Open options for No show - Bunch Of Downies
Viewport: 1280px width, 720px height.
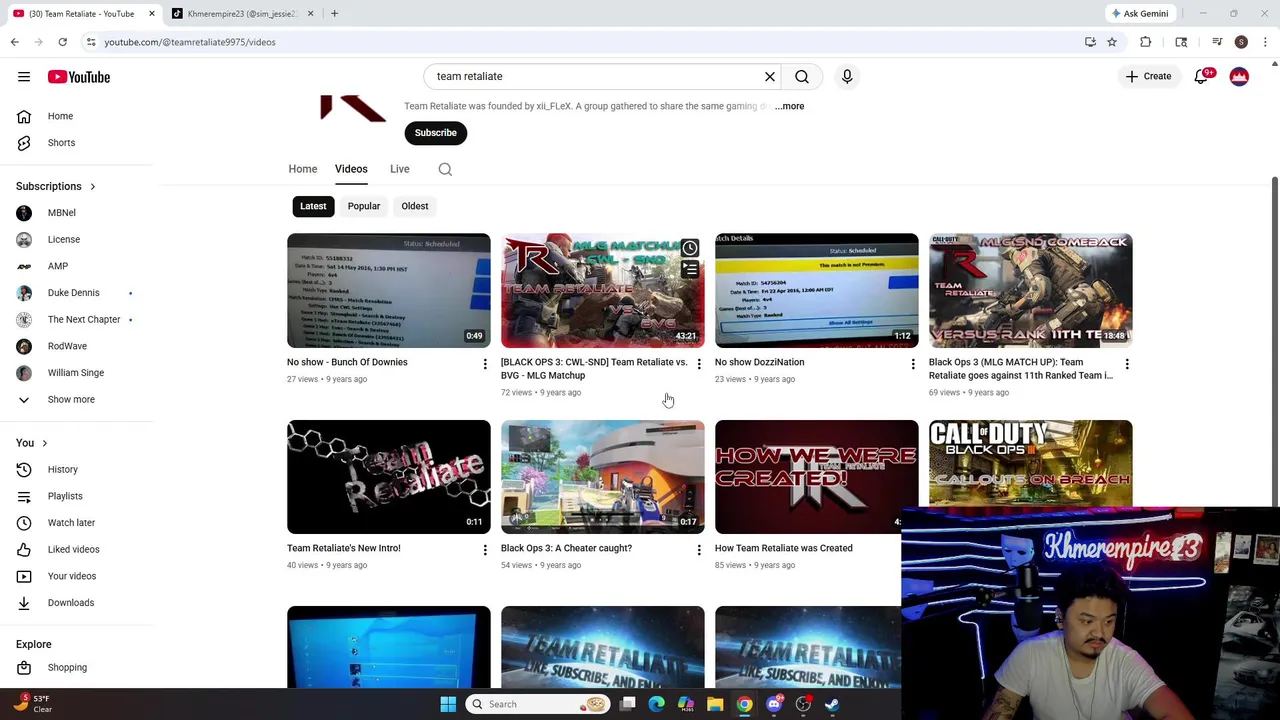485,364
